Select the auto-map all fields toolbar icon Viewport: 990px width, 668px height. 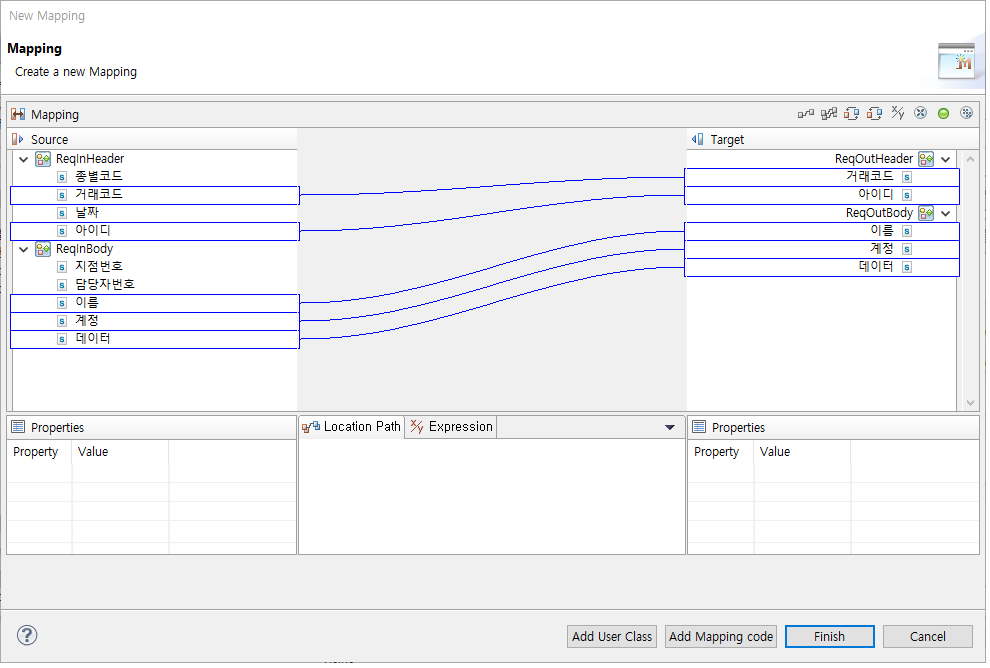click(828, 113)
